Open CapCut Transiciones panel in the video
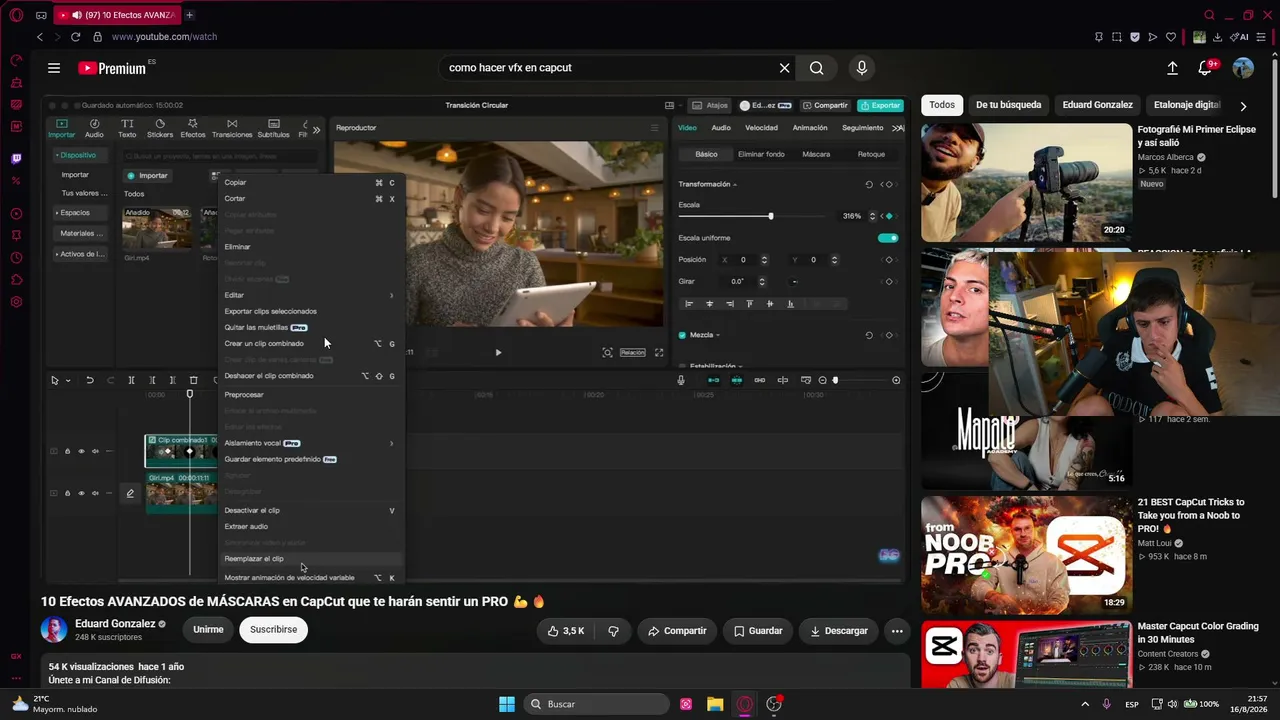 pyautogui.click(x=232, y=128)
